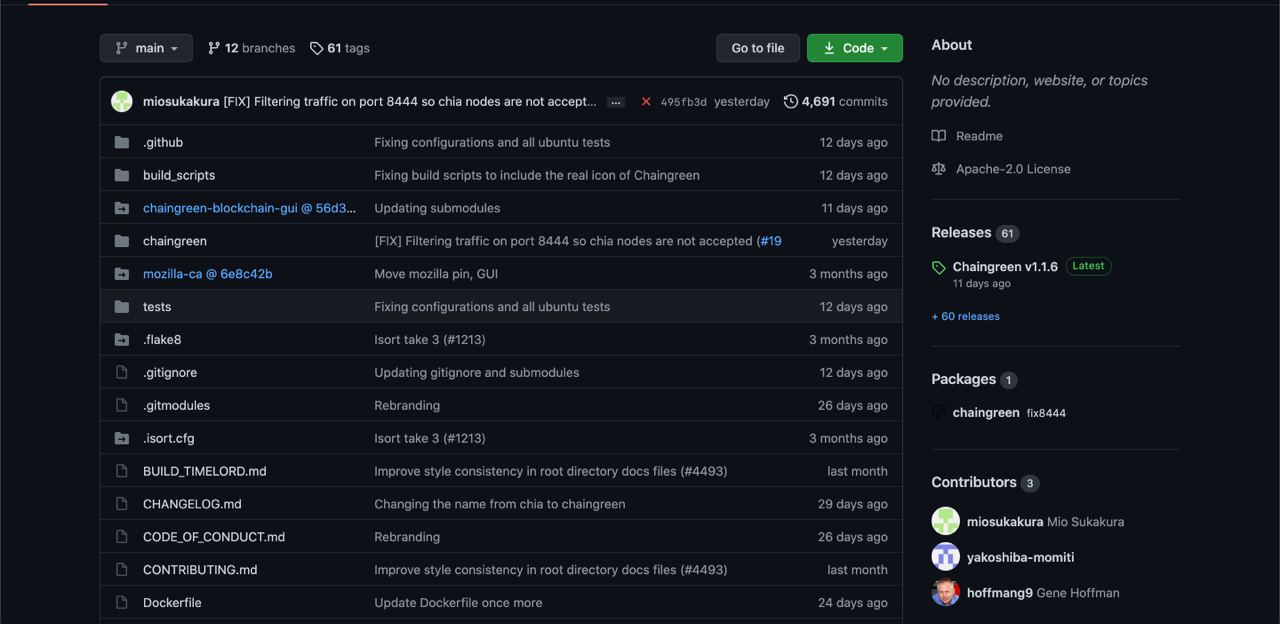Open the CHANGELOG.md file
Image resolution: width=1280 pixels, height=624 pixels.
click(192, 504)
